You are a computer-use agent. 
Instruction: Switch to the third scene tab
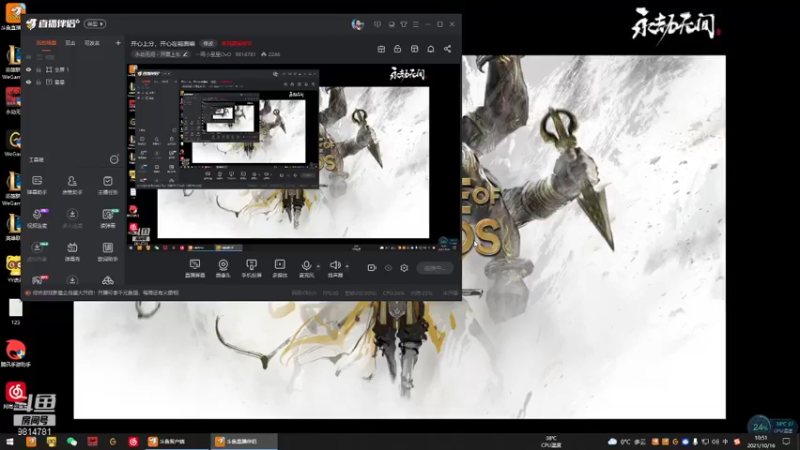click(x=92, y=43)
